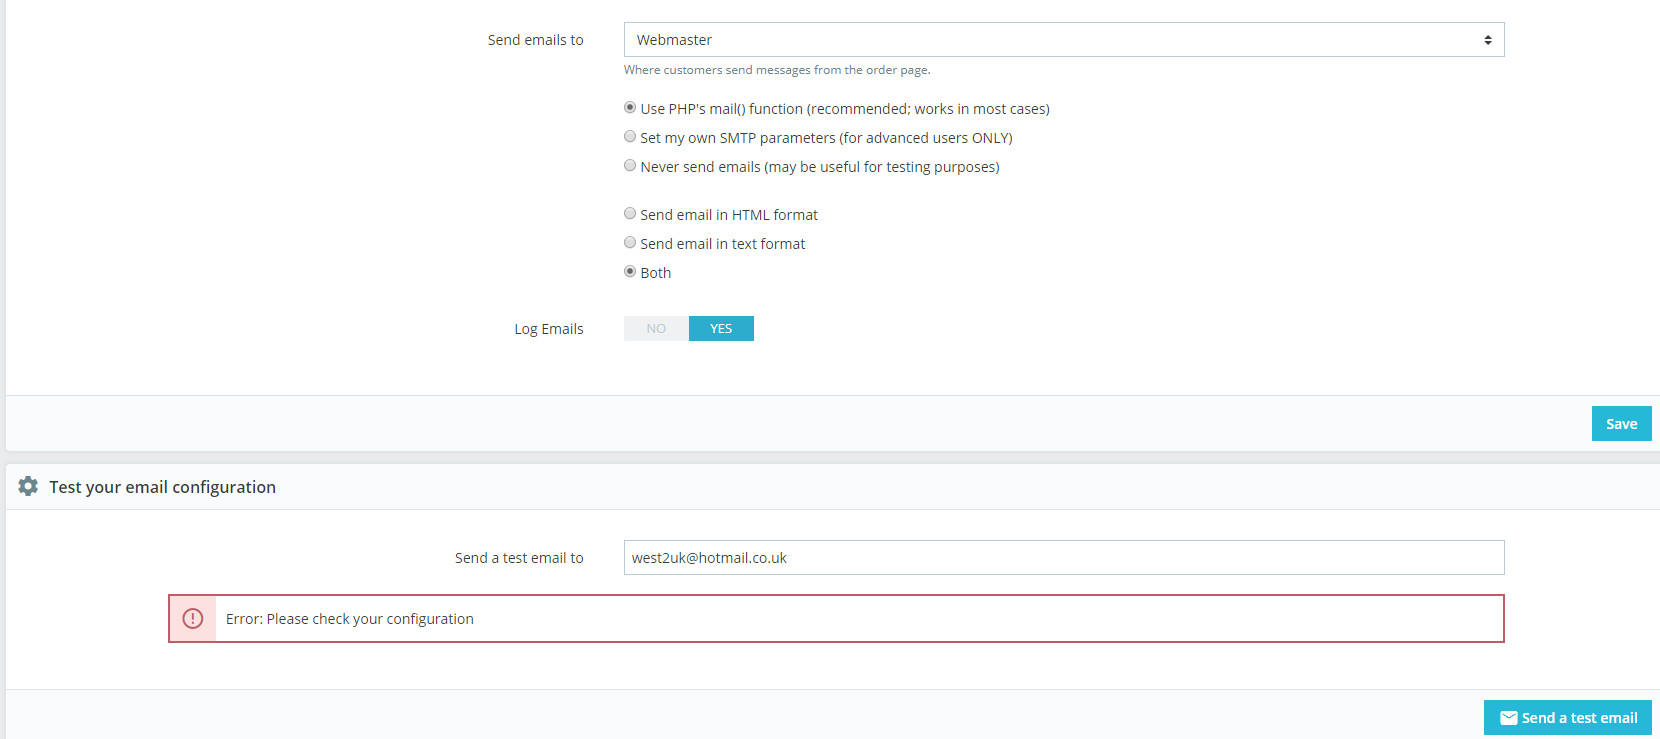This screenshot has height=739, width=1660.
Task: Click the 'Send a test email to' label
Action: [519, 558]
